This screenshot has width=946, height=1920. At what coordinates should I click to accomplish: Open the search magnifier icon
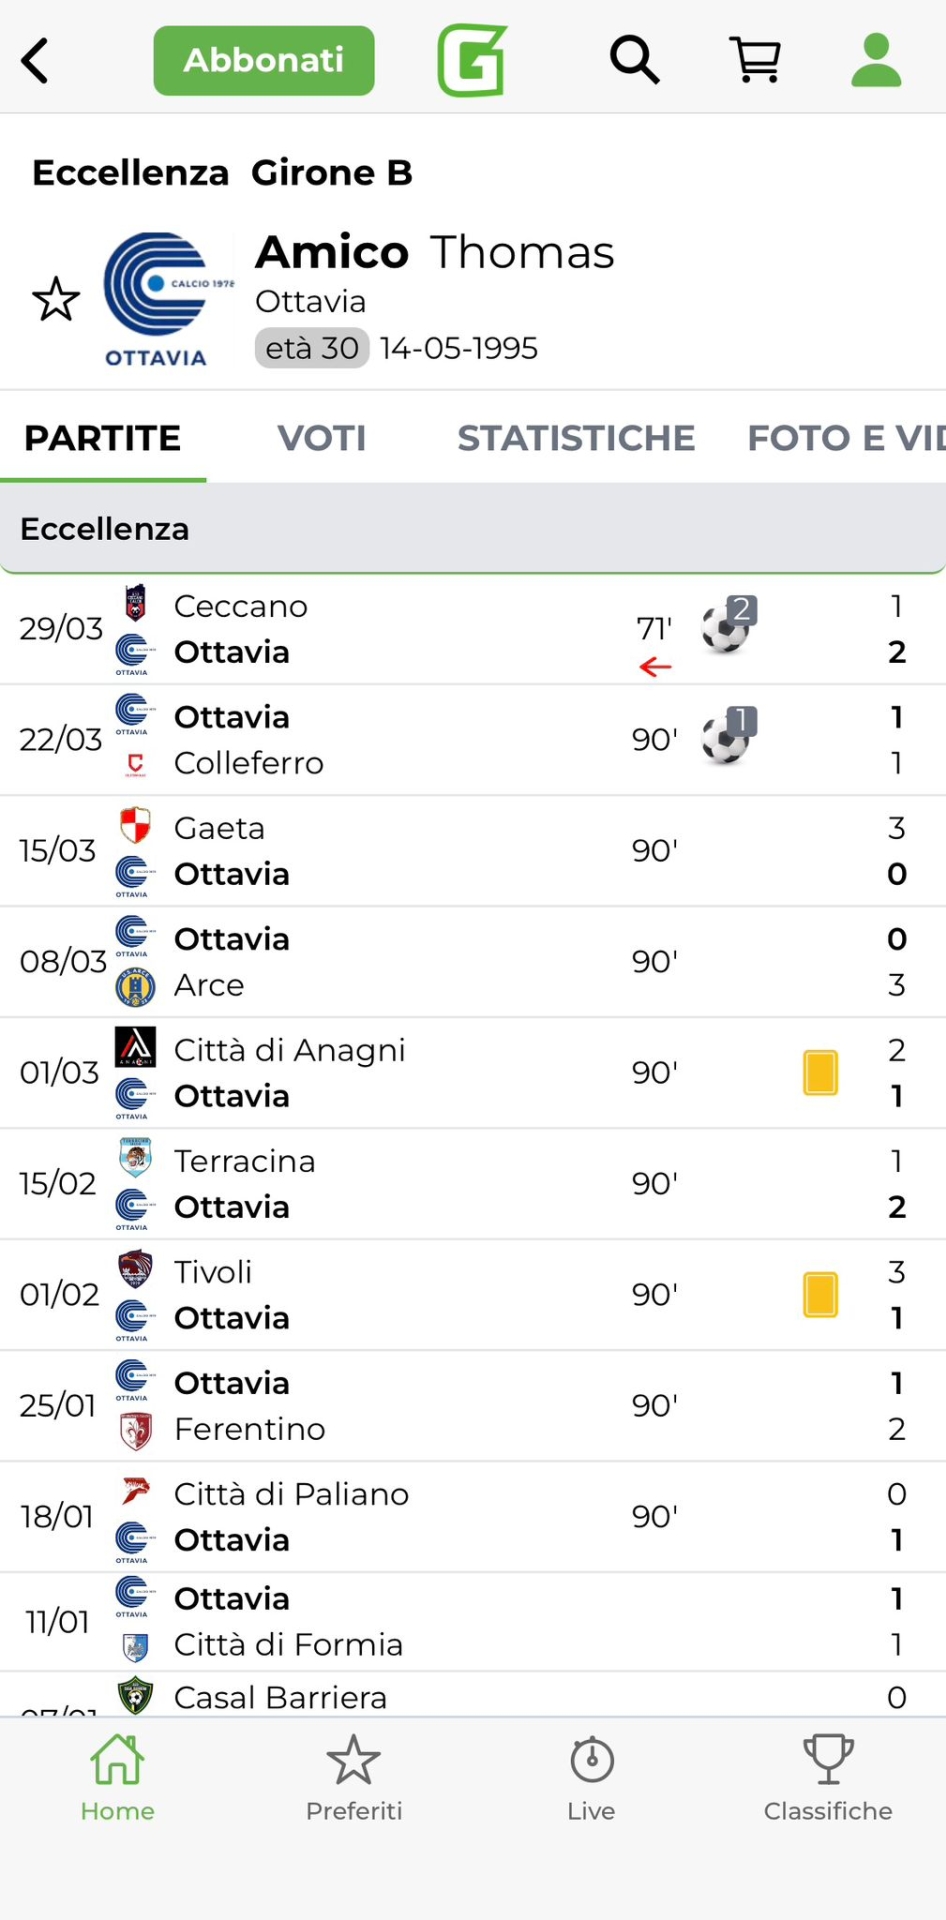[x=635, y=61]
